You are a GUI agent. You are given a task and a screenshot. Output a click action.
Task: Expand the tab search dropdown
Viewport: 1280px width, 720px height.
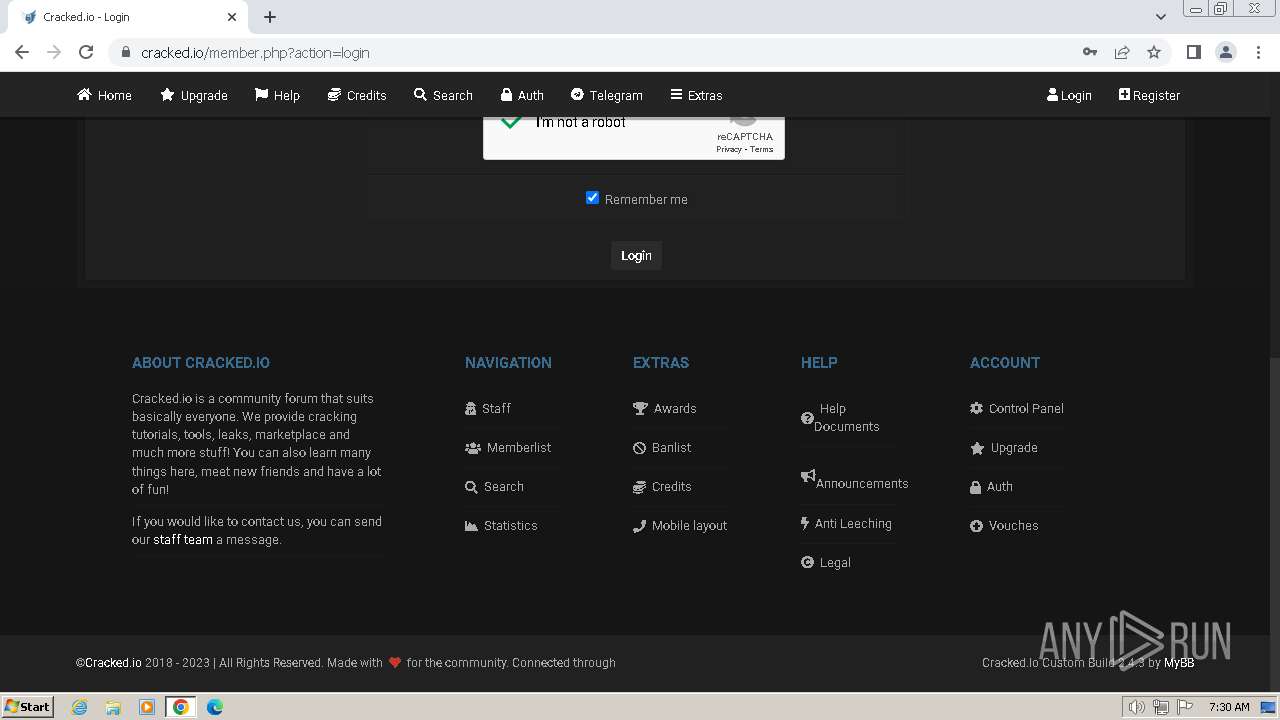click(x=1161, y=17)
